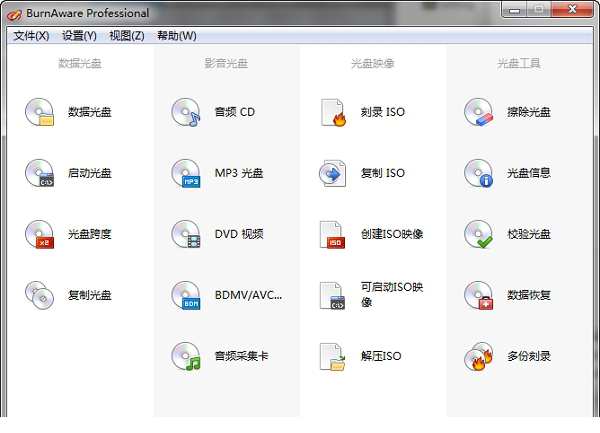Click the 多份刻录 burning discs icon
600x433 pixels.
tap(479, 356)
